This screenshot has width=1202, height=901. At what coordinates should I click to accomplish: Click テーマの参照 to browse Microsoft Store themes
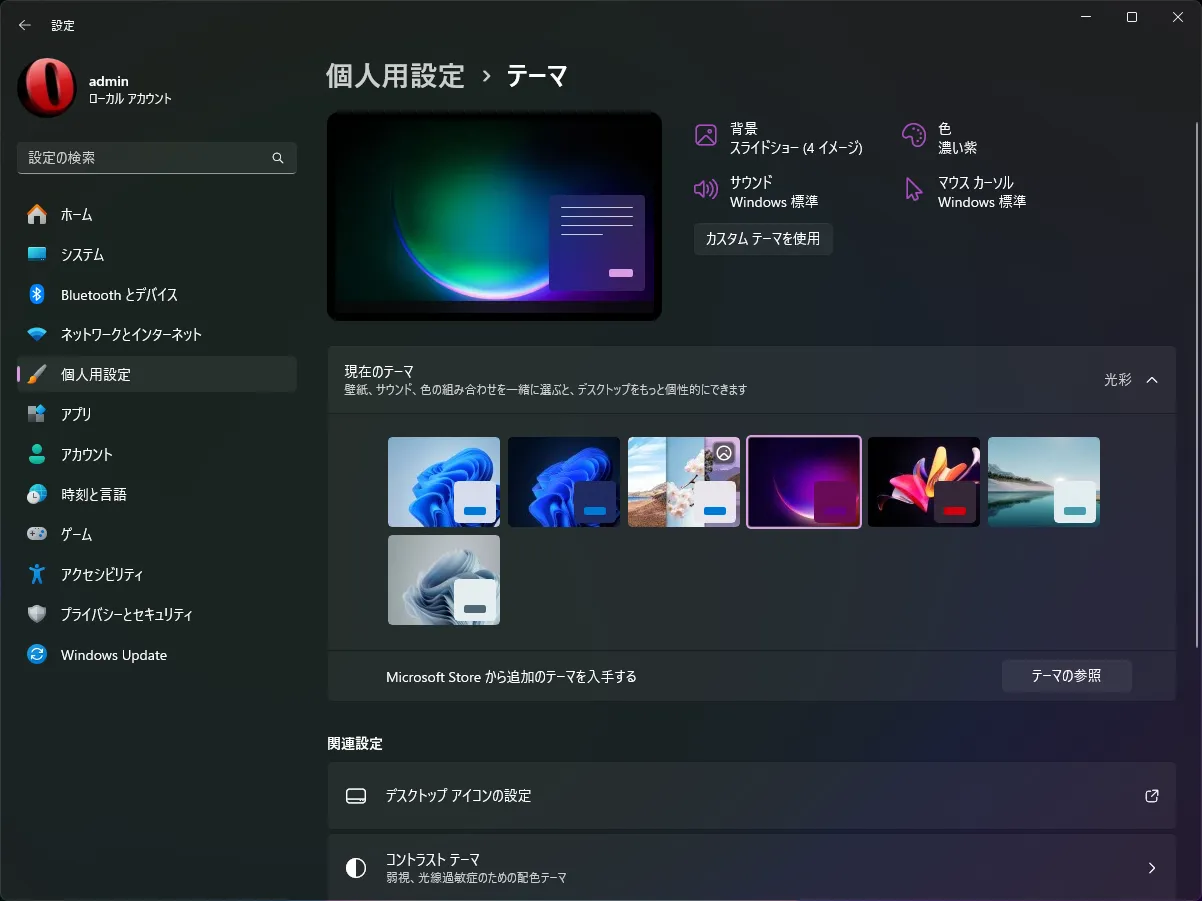1066,676
